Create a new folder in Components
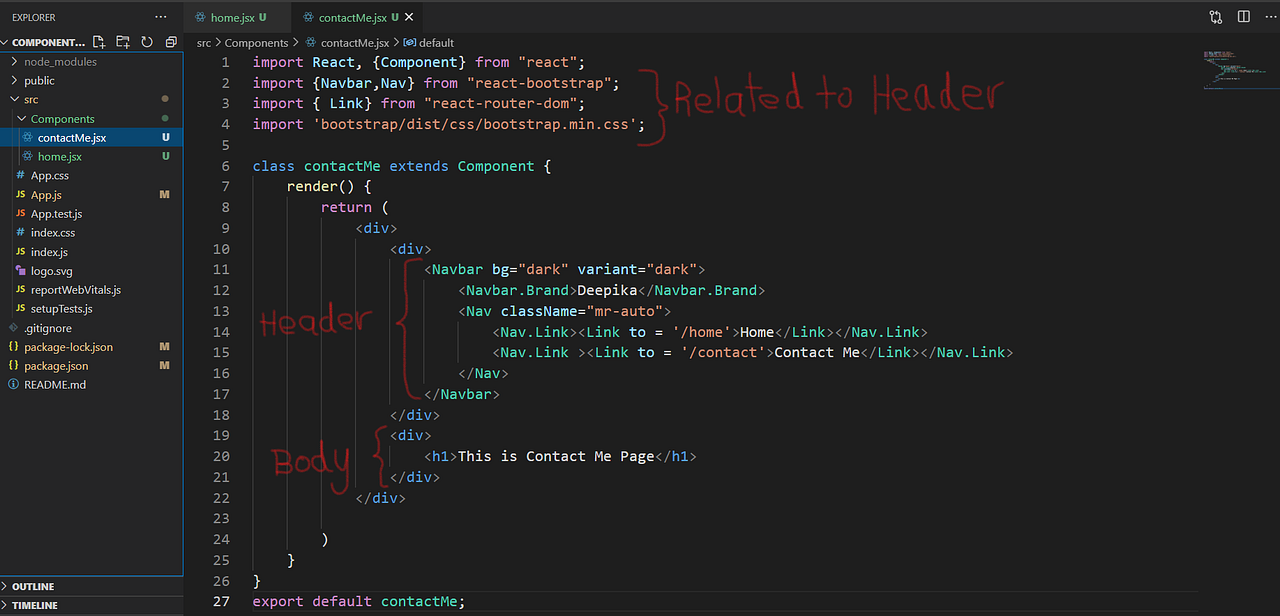This screenshot has width=1280, height=616. (x=123, y=41)
